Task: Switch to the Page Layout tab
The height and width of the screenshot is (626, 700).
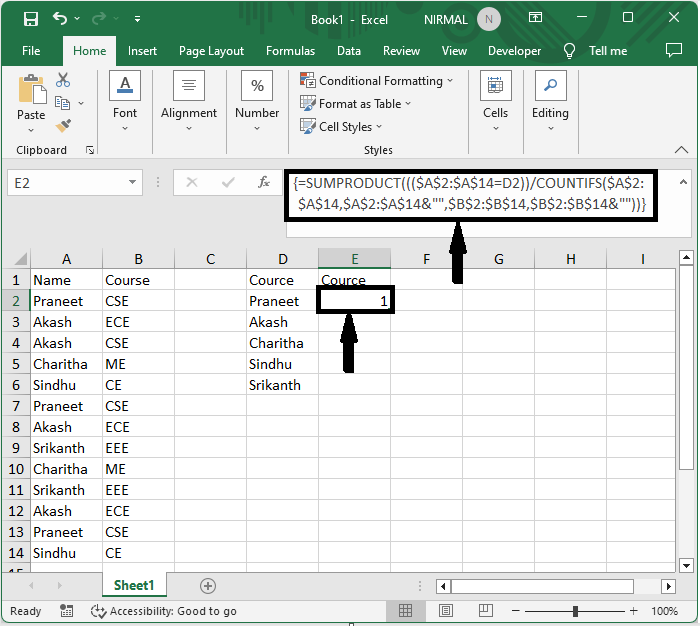Action: [211, 51]
